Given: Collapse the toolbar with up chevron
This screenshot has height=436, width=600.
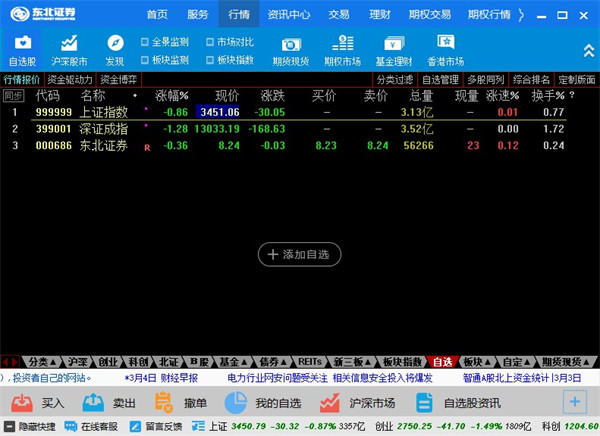Looking at the screenshot, I should [x=588, y=50].
